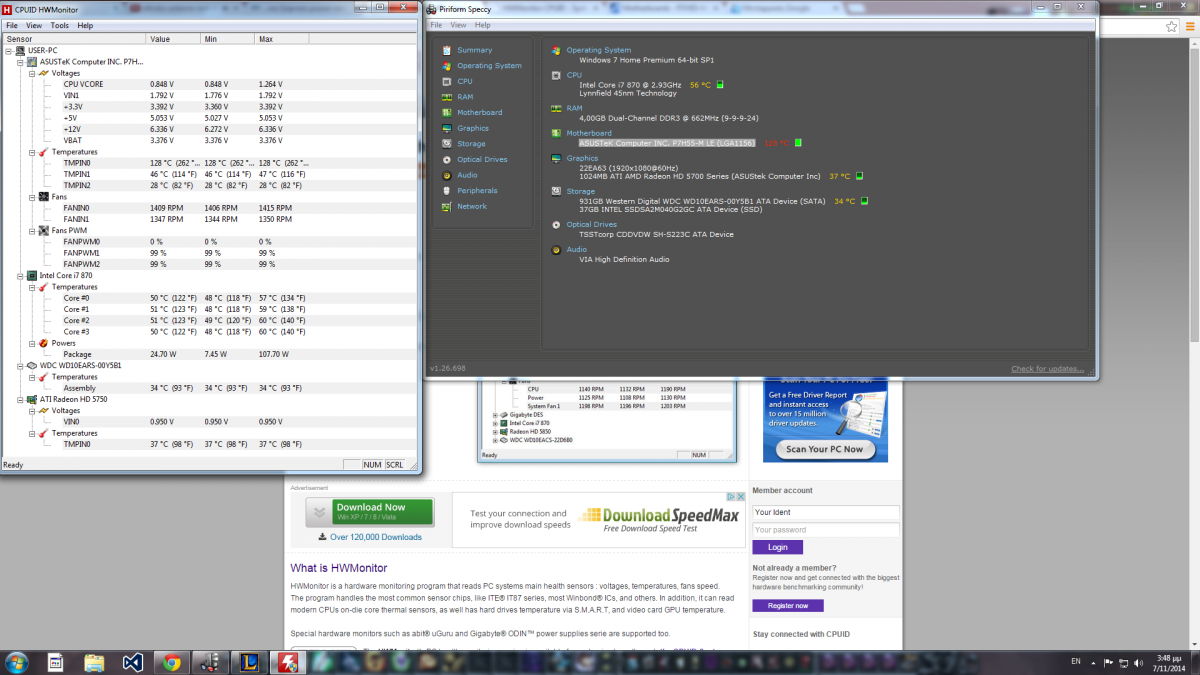Select Graphics monitor icon in Speccy sidebar
The width and height of the screenshot is (1200, 675).
pos(447,128)
